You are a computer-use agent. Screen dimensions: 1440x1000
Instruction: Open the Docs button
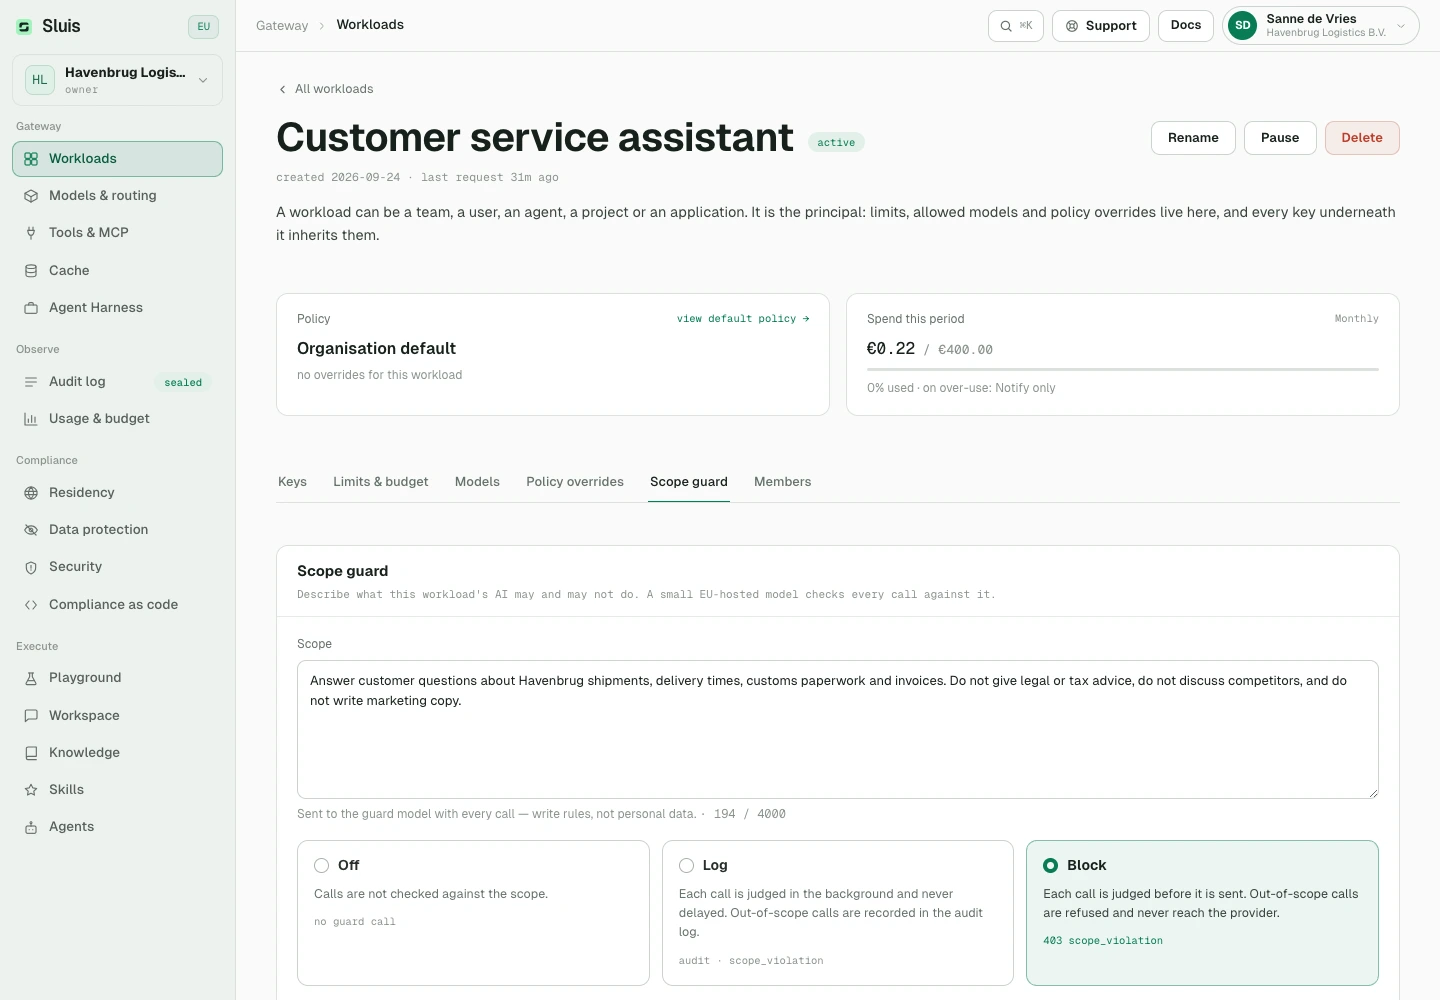pyautogui.click(x=1186, y=26)
